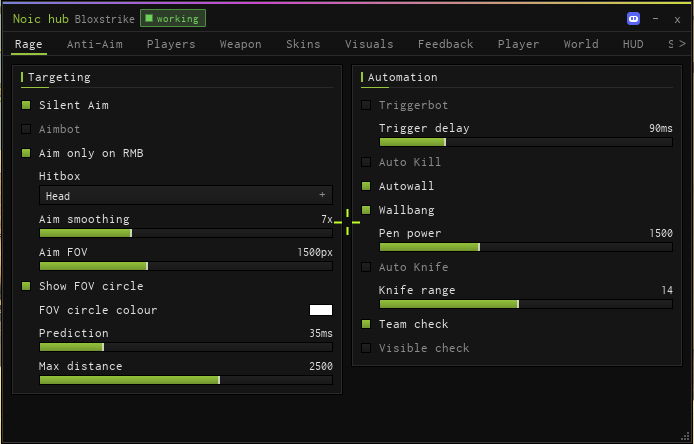Go to the World tab
The height and width of the screenshot is (444, 694).
click(x=581, y=44)
